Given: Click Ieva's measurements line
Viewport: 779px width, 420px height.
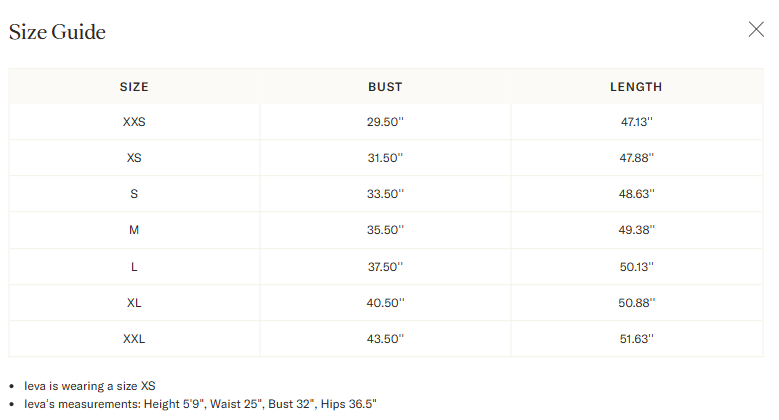Looking at the screenshot, I should coord(200,404).
